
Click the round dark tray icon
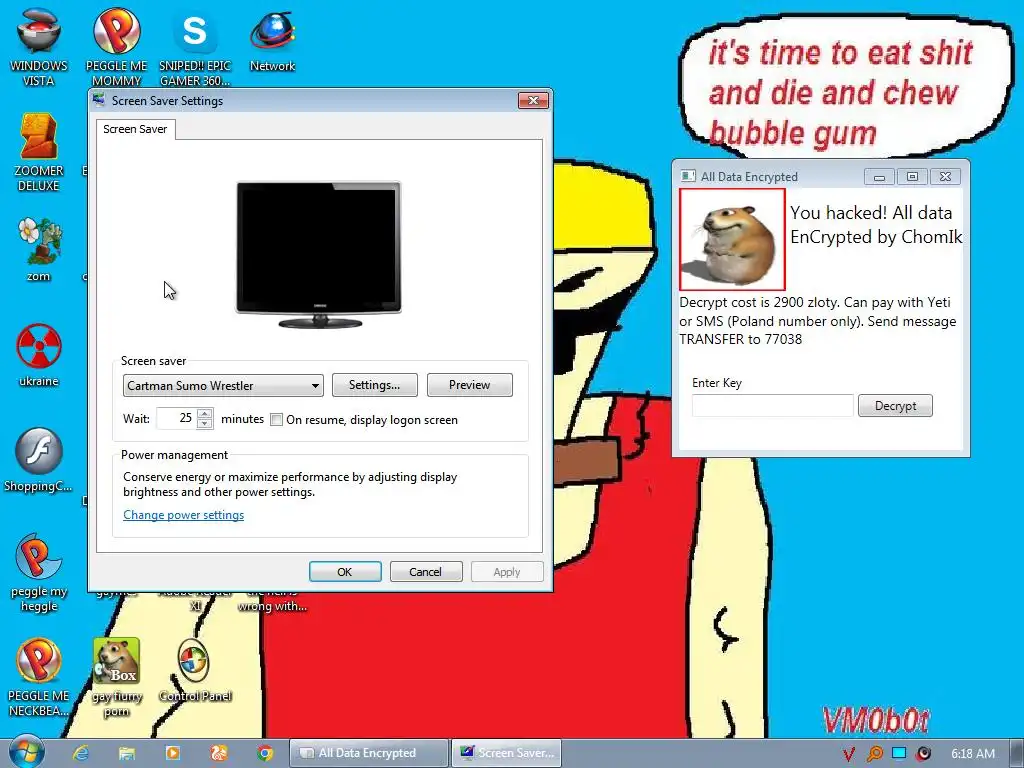(x=923, y=754)
